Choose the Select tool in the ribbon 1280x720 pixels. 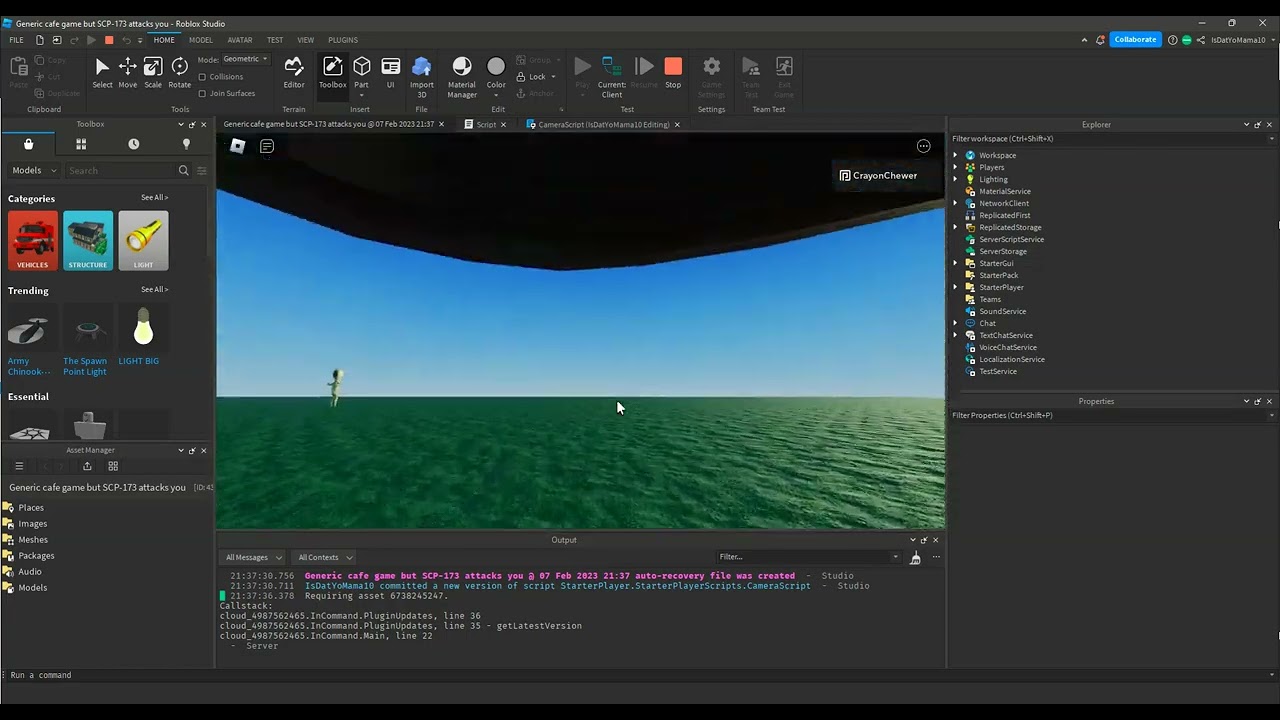coord(102,72)
